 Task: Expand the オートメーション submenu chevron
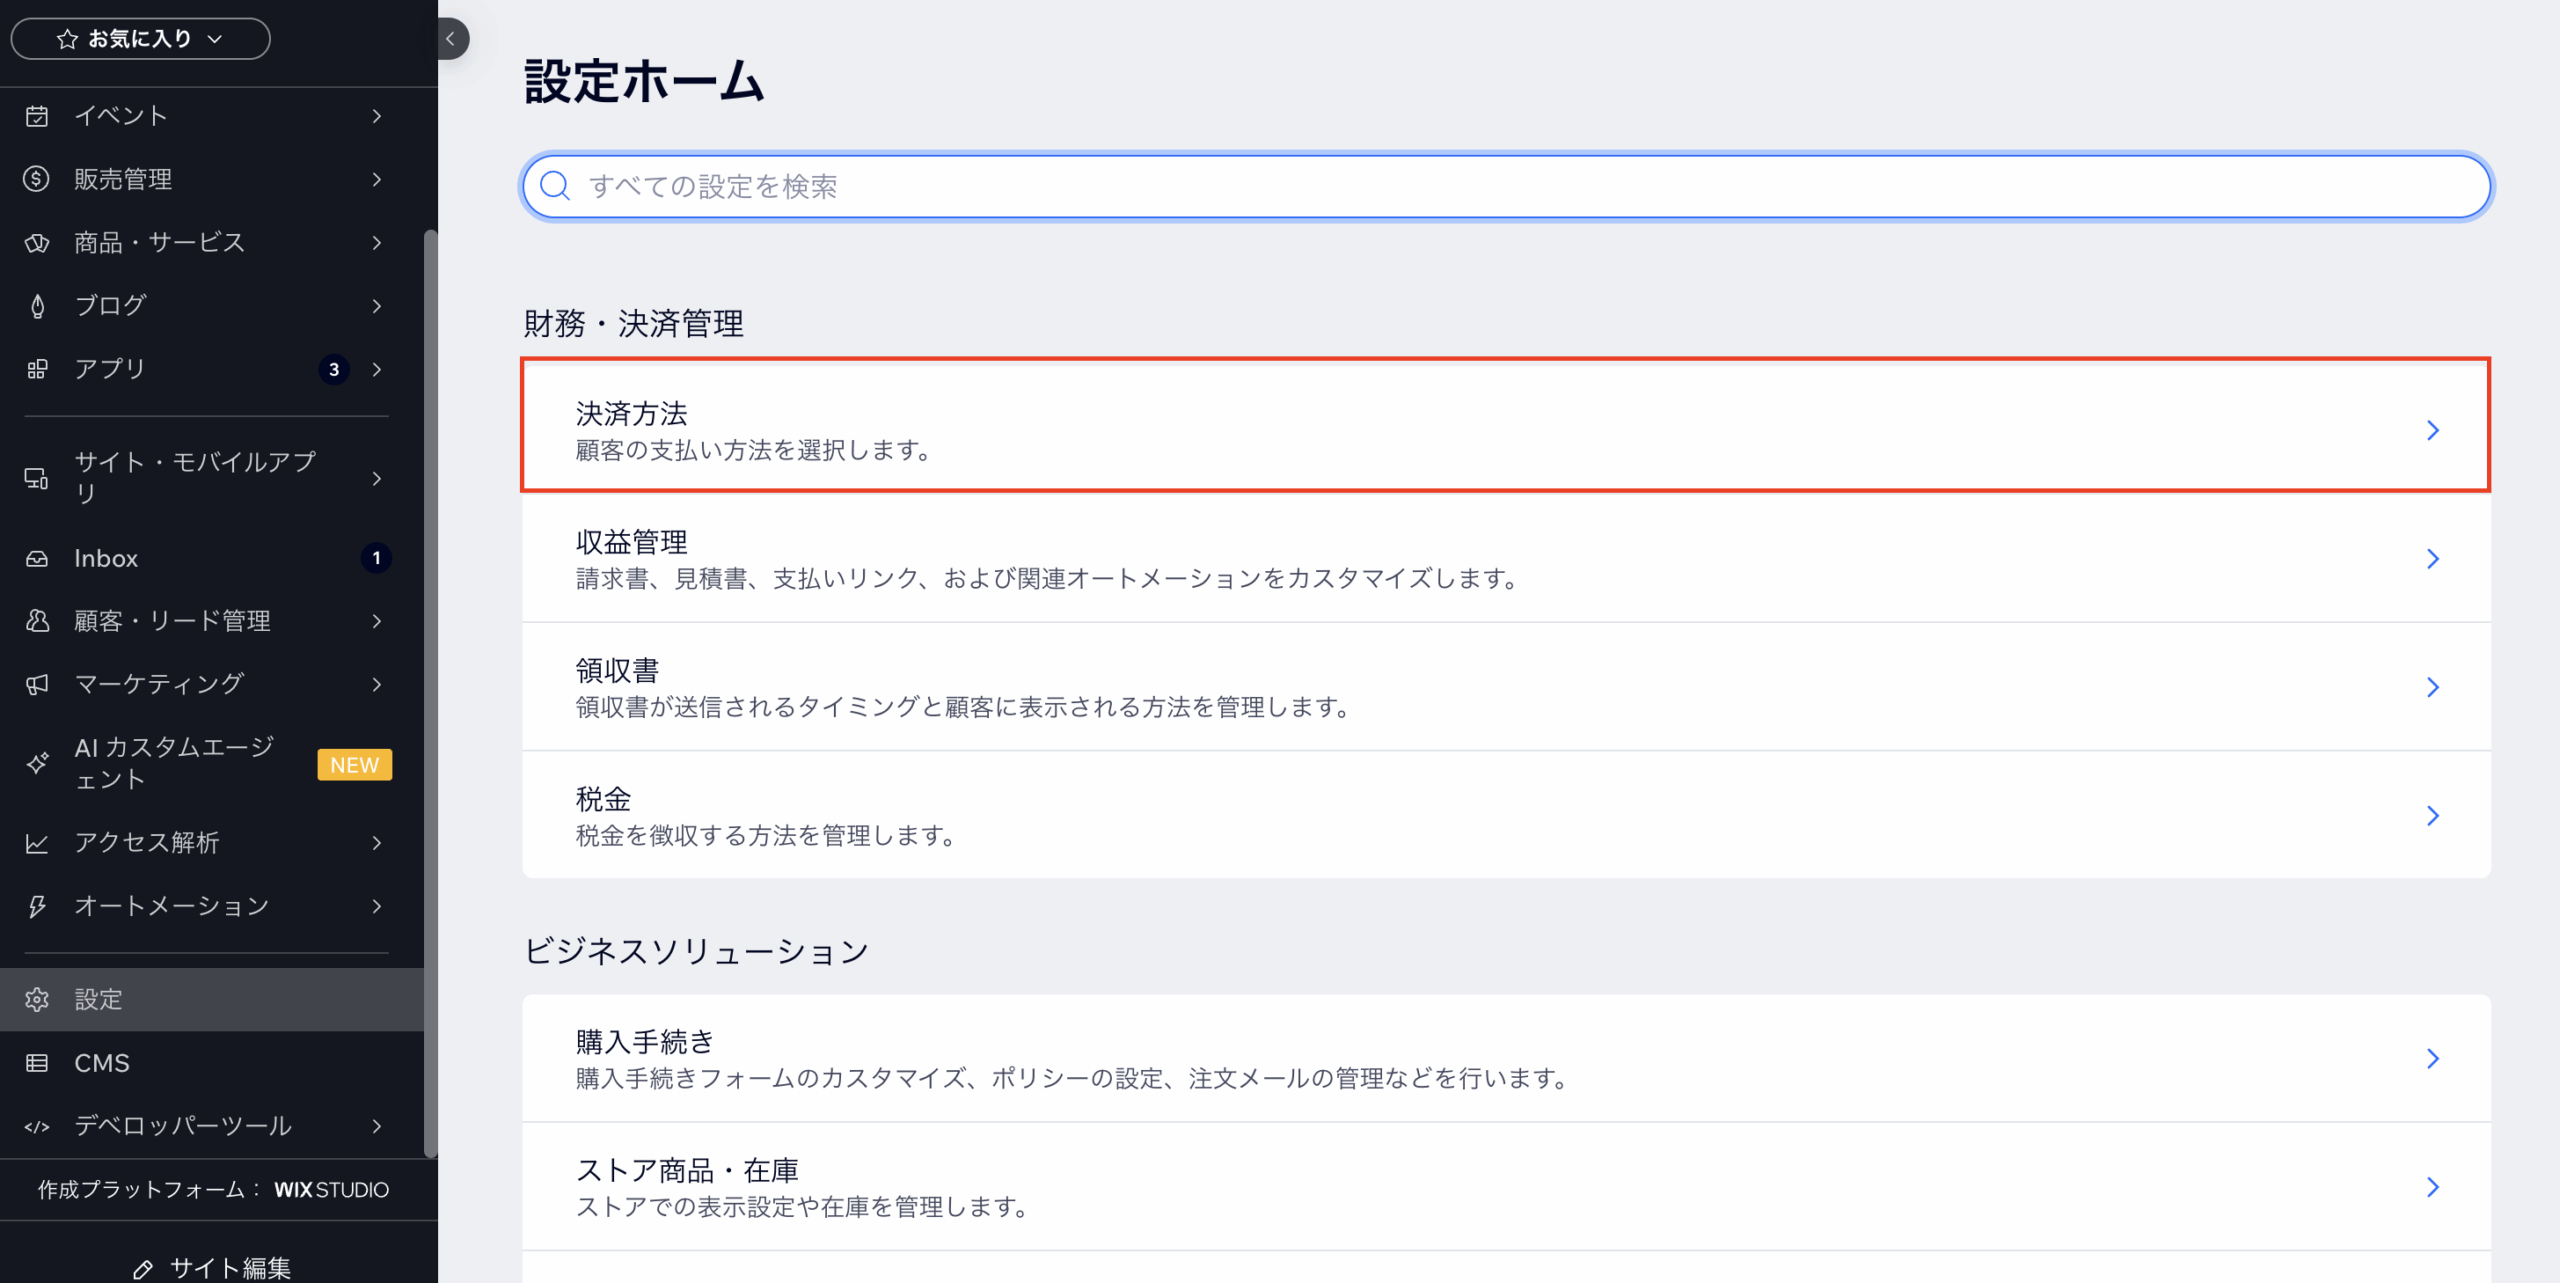[x=377, y=906]
